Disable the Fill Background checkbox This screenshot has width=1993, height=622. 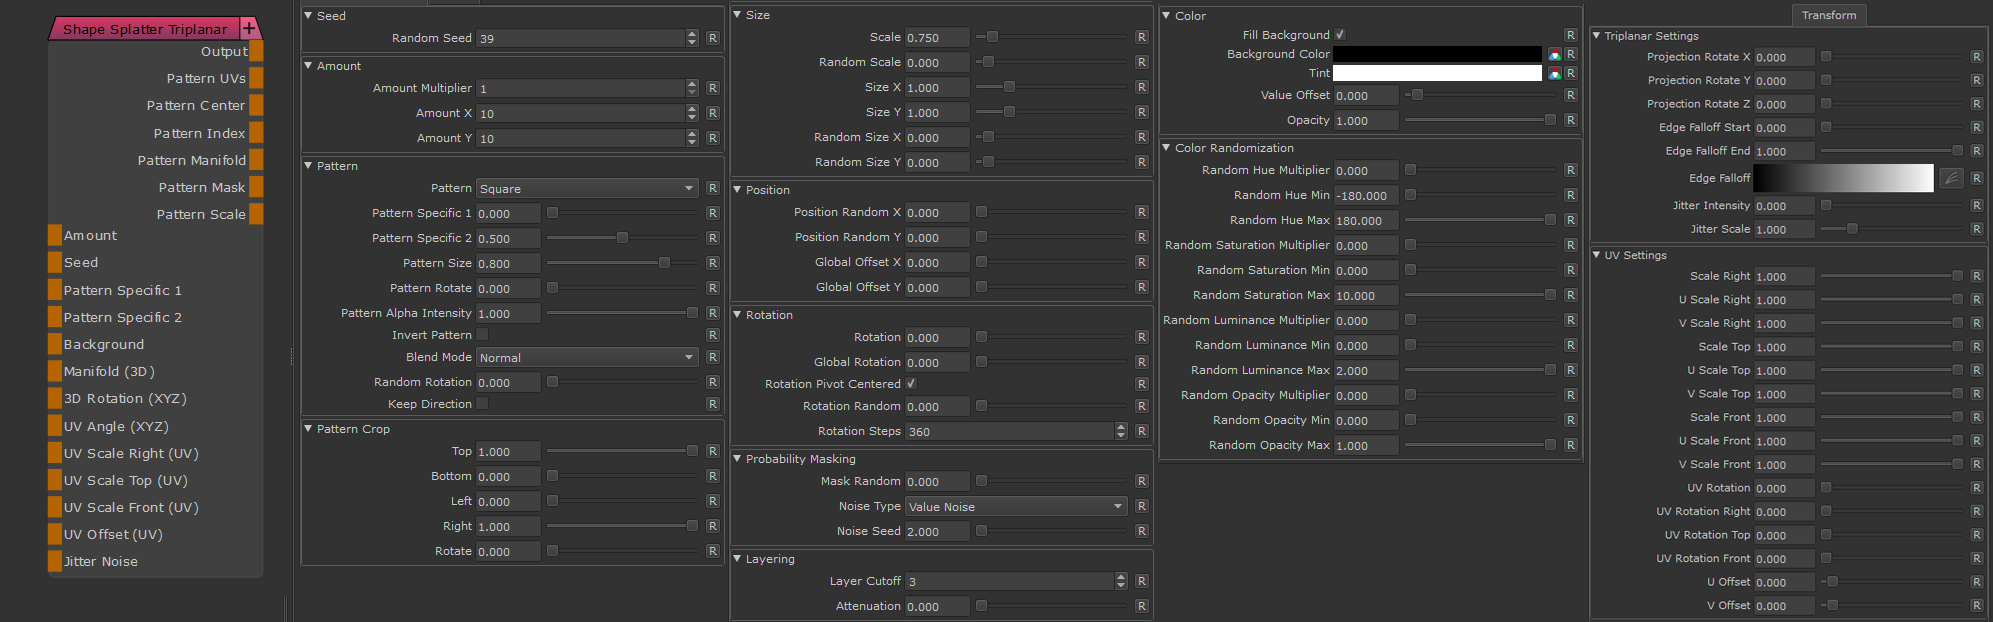pos(1340,34)
